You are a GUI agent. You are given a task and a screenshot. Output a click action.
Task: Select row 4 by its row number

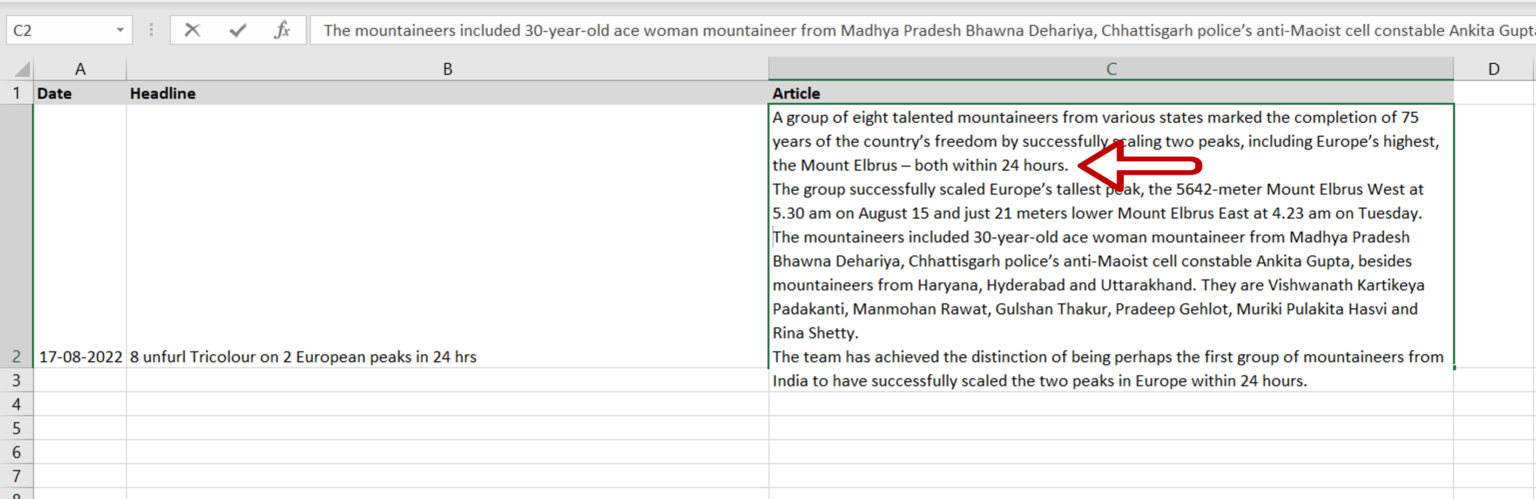click(x=16, y=404)
